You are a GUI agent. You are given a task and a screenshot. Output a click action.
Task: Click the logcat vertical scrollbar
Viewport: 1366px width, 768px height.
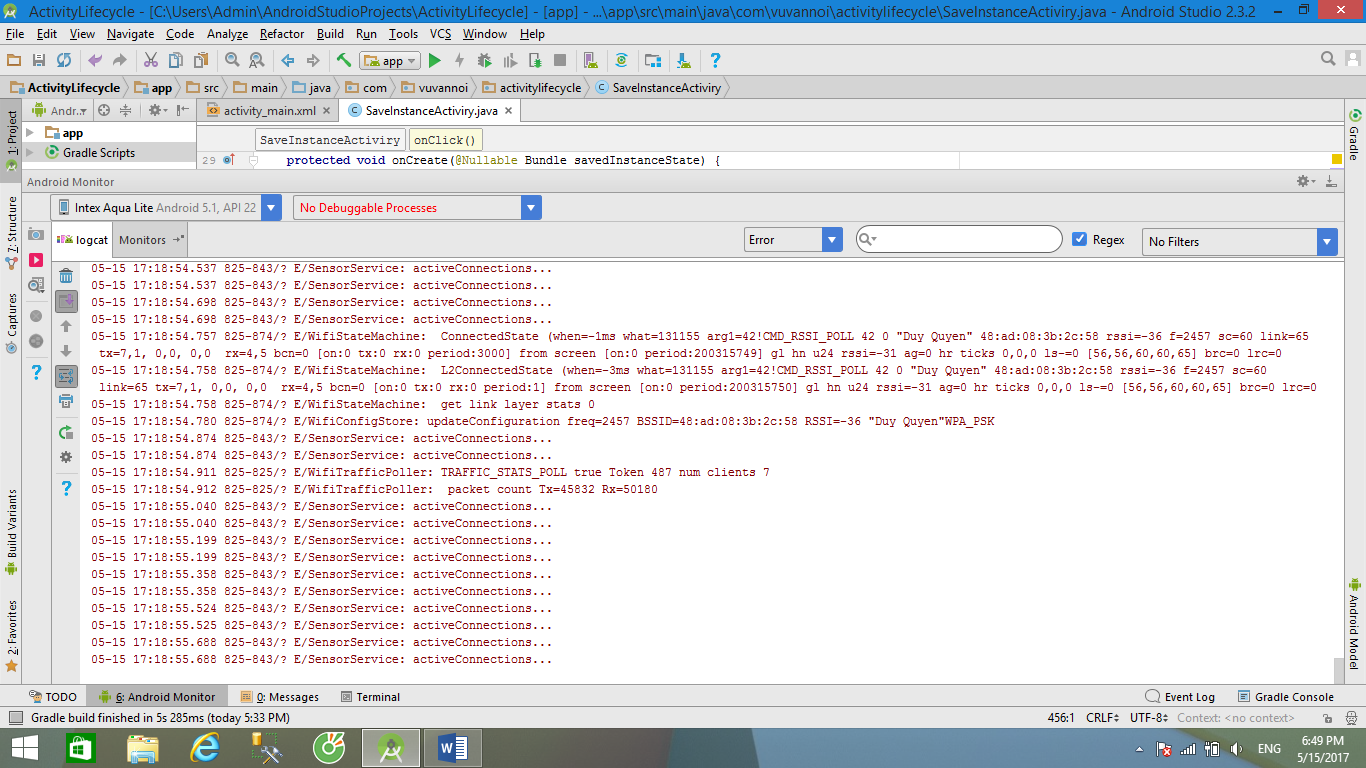click(1339, 671)
